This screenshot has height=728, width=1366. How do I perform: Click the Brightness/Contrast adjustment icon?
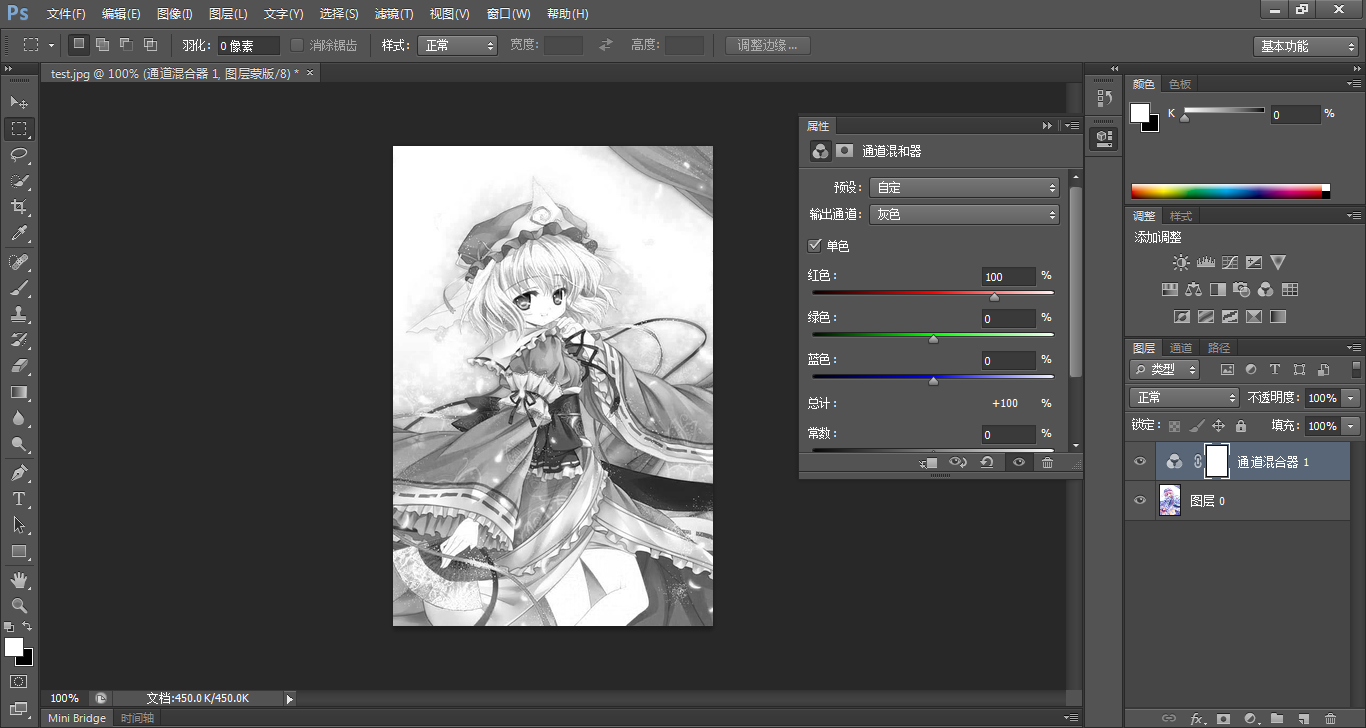(1181, 263)
